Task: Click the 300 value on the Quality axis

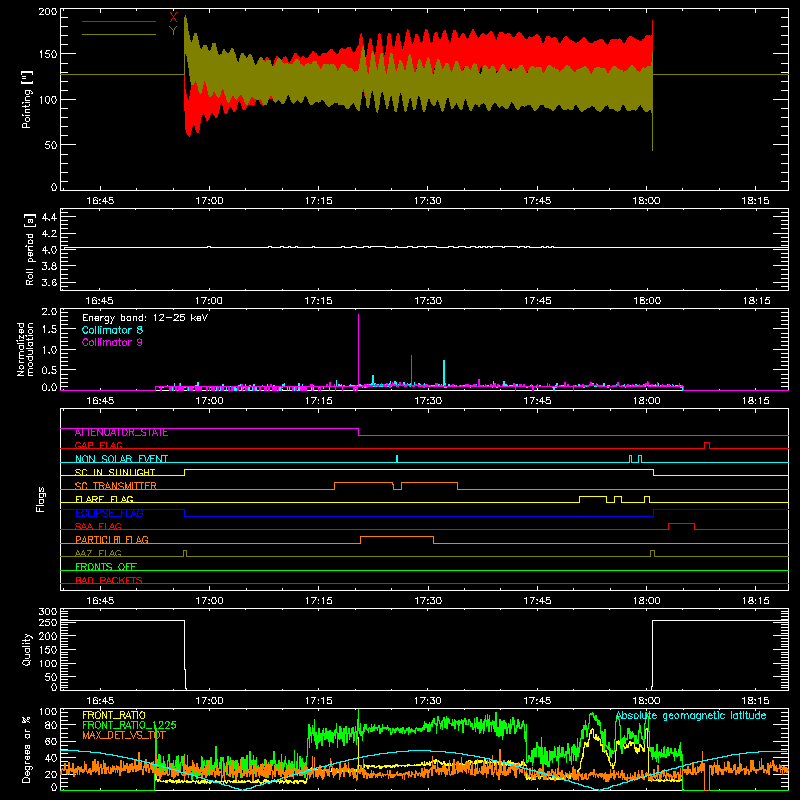Action: pos(48,612)
